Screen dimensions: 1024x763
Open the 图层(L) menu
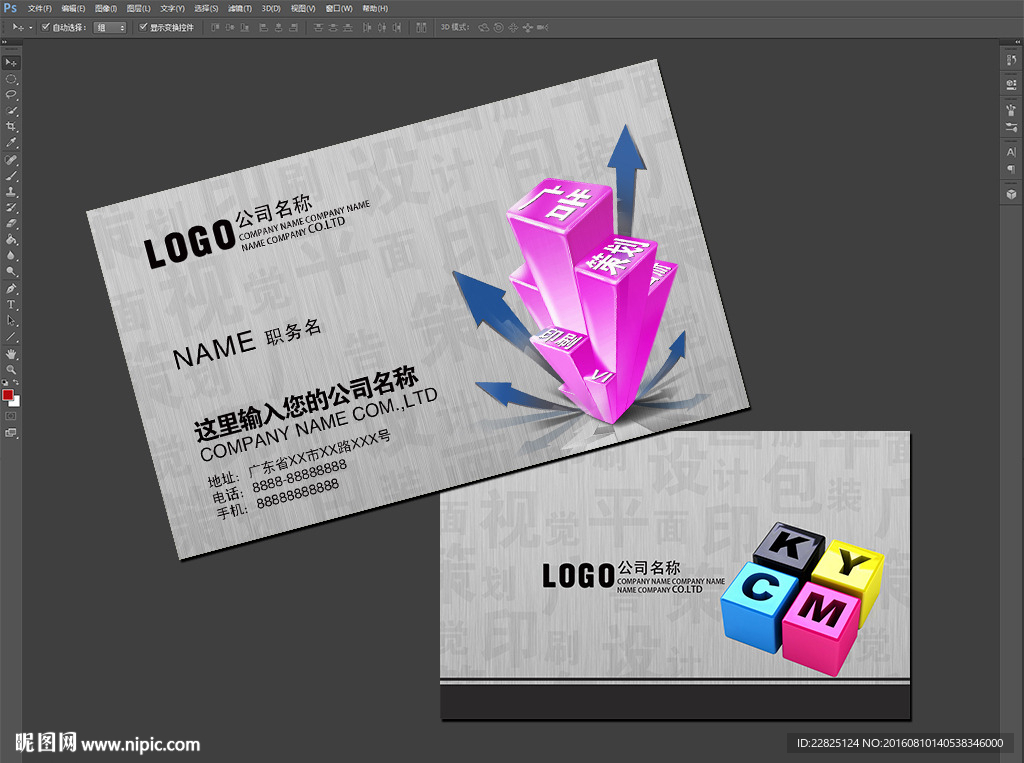click(x=138, y=8)
